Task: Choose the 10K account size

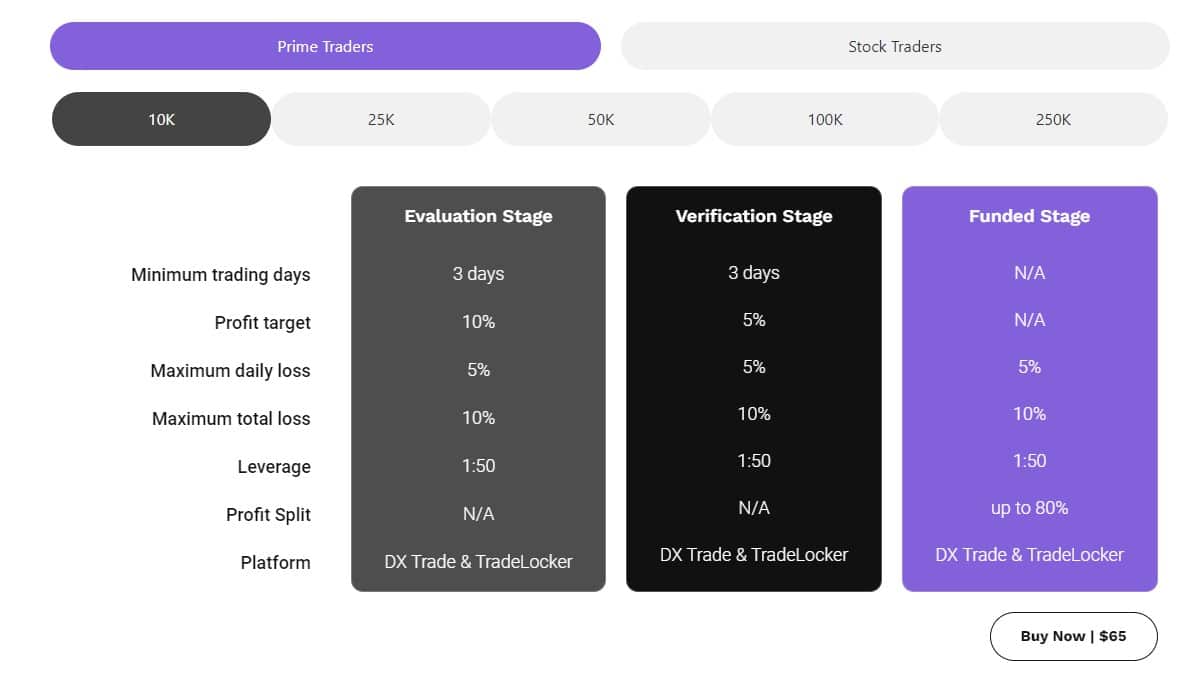Action: [161, 119]
